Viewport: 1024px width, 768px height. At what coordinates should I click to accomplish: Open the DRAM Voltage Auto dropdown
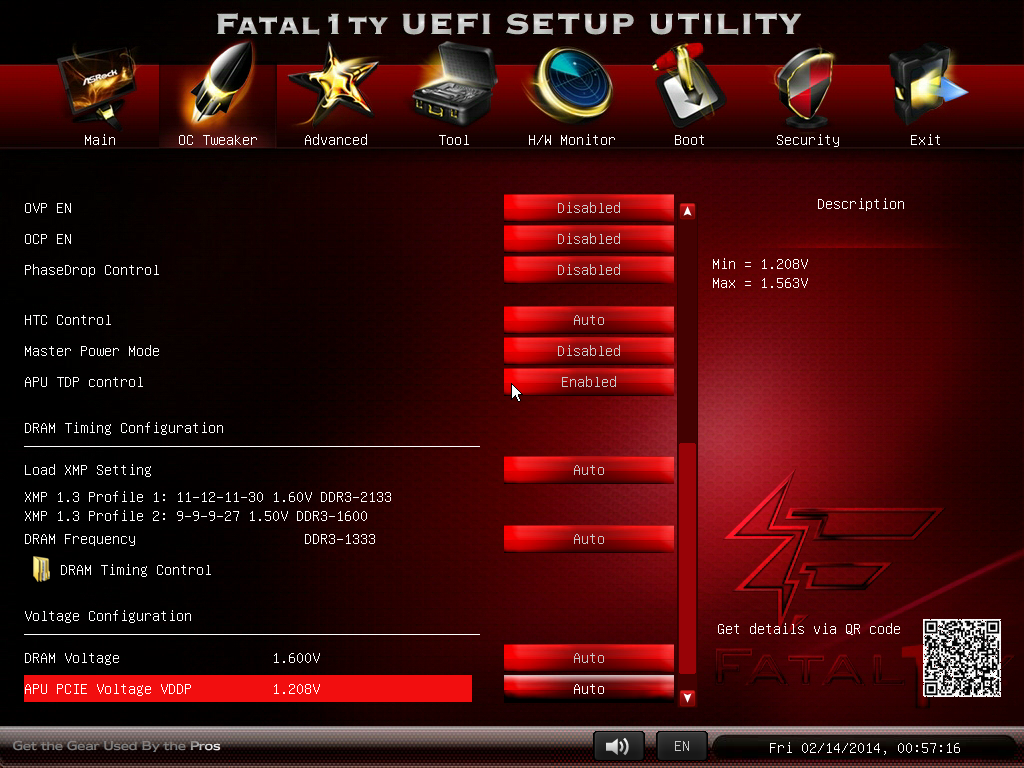[588, 658]
